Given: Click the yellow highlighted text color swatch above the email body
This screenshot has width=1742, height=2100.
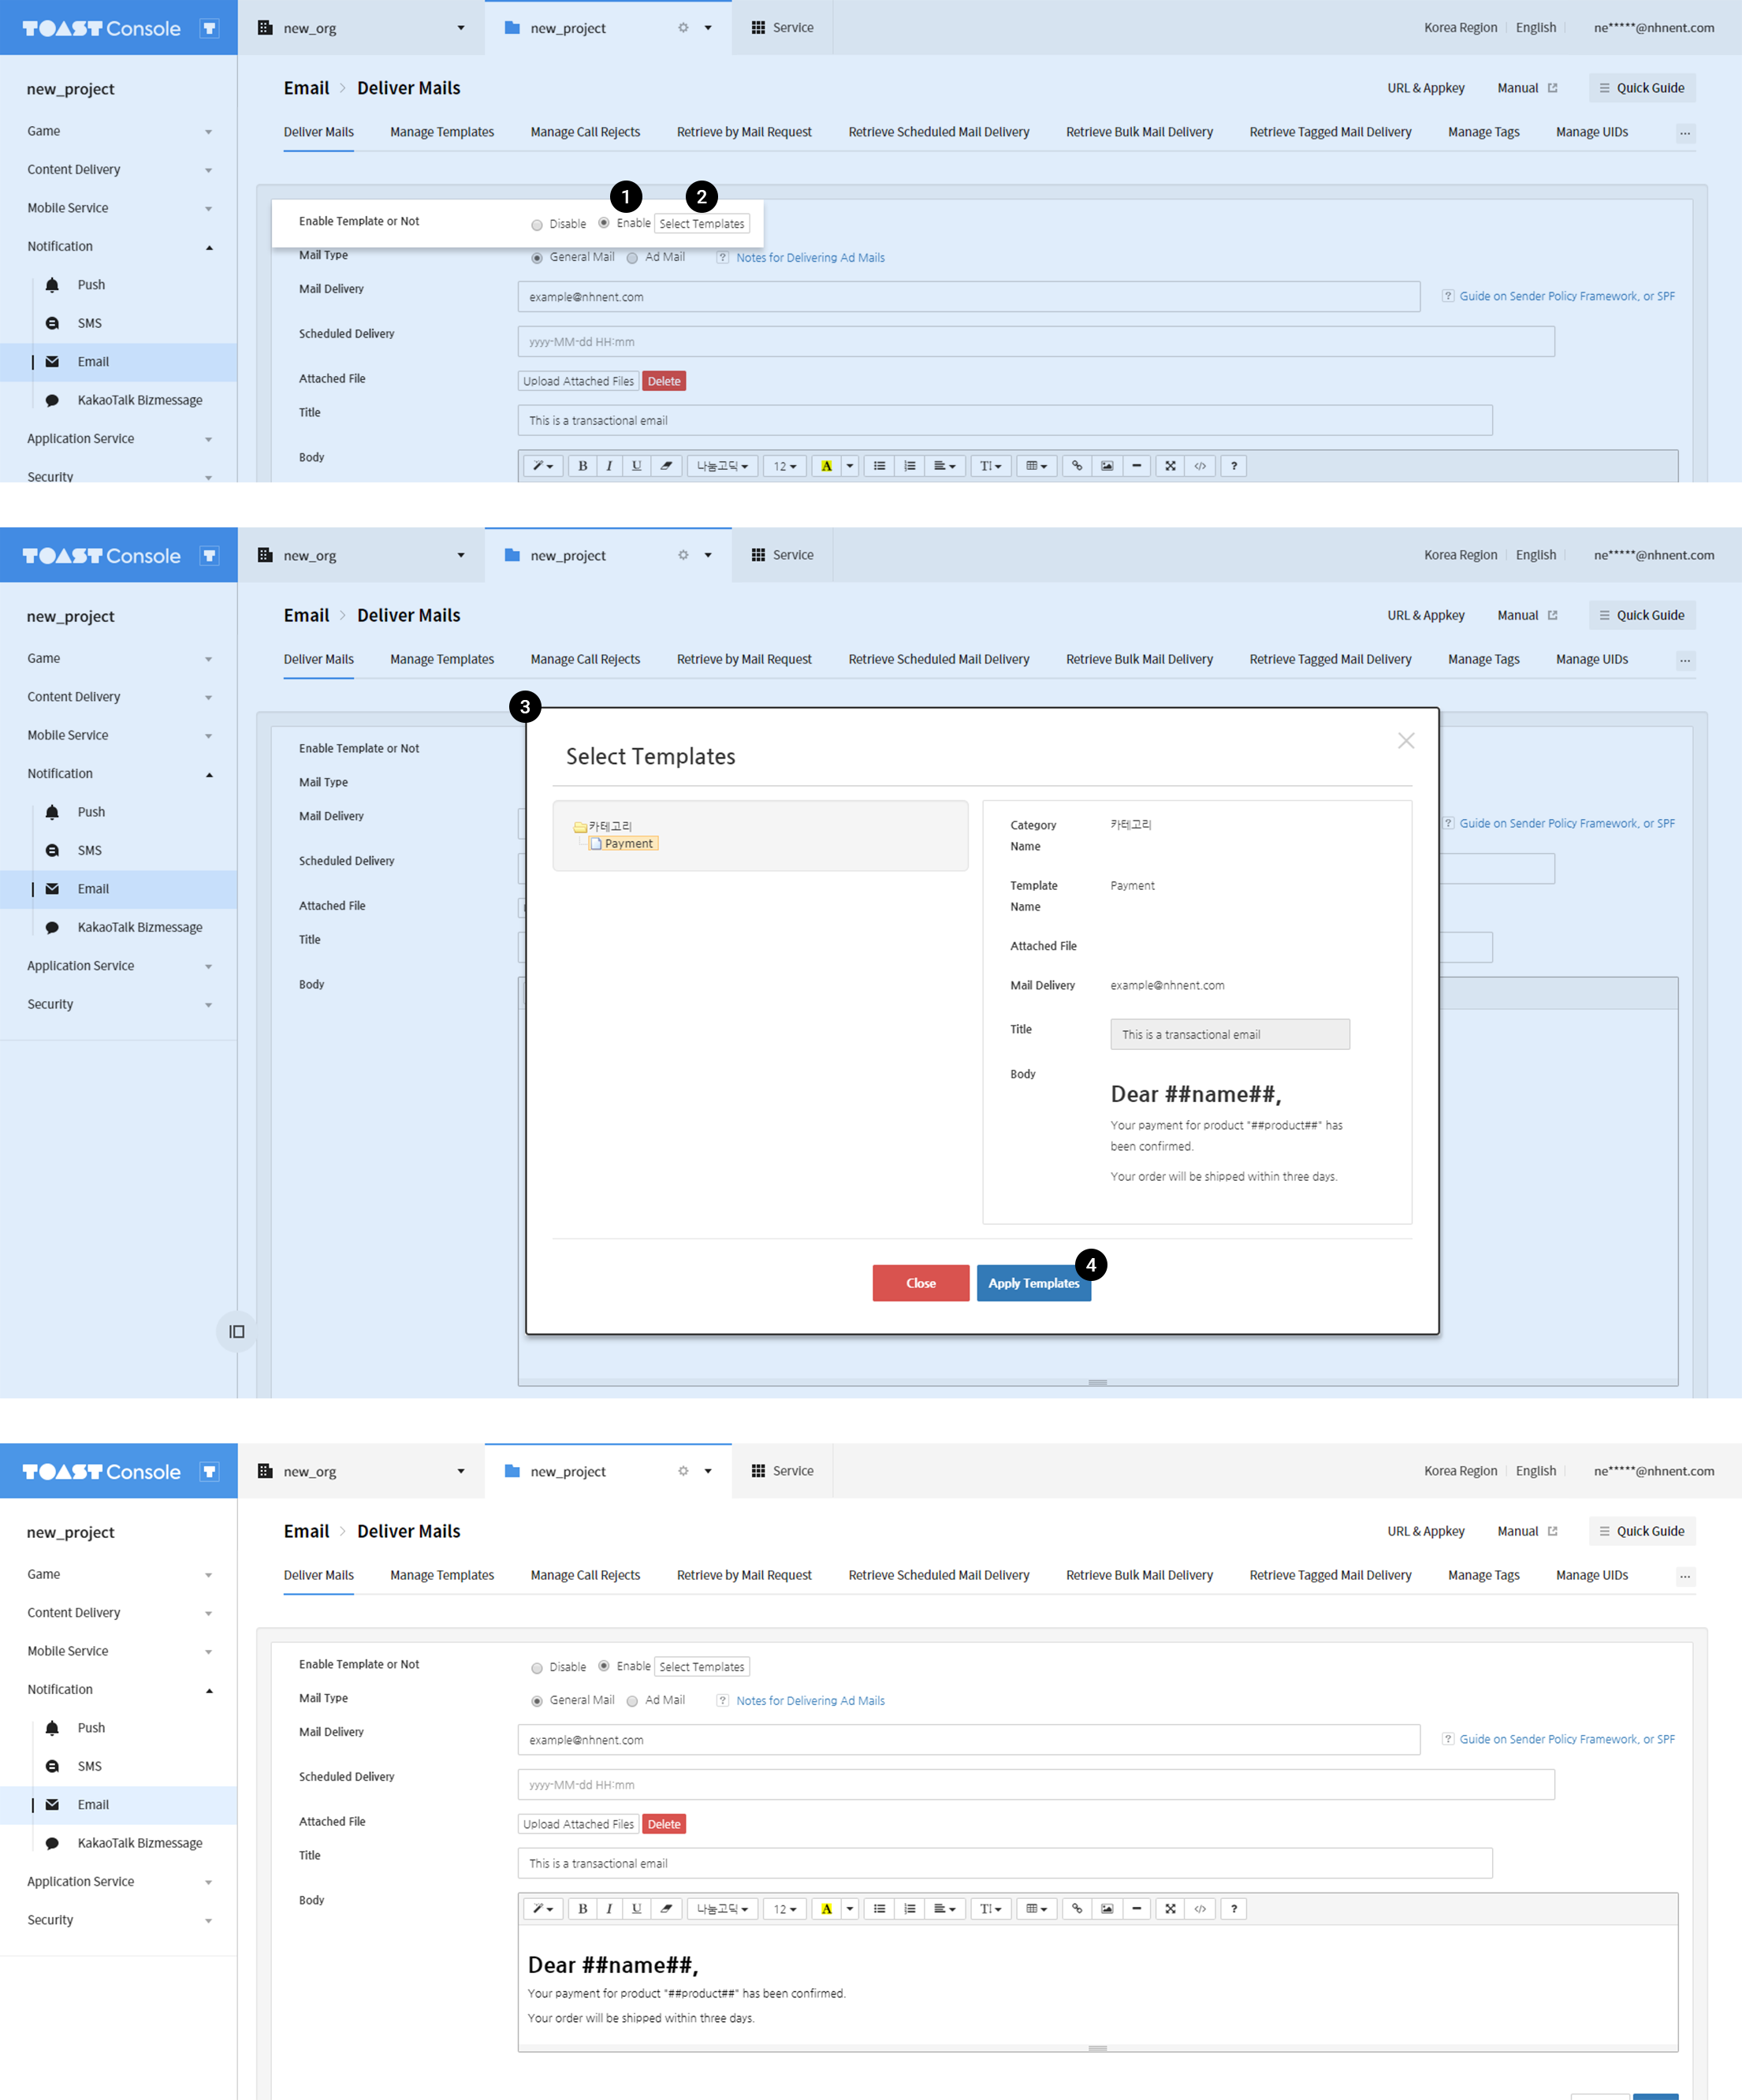Looking at the screenshot, I should coord(826,1908).
